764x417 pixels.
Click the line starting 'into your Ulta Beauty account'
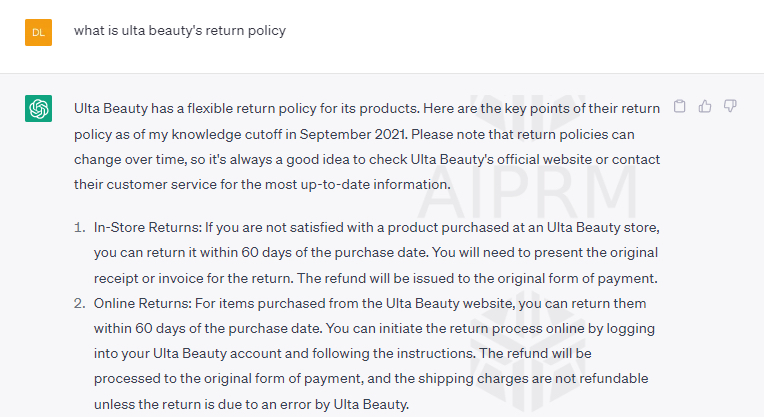(343, 354)
